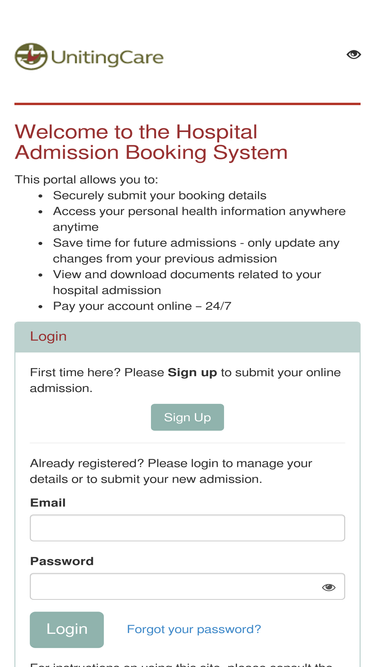
Task: Click the Login panel header
Action: click(x=187, y=336)
